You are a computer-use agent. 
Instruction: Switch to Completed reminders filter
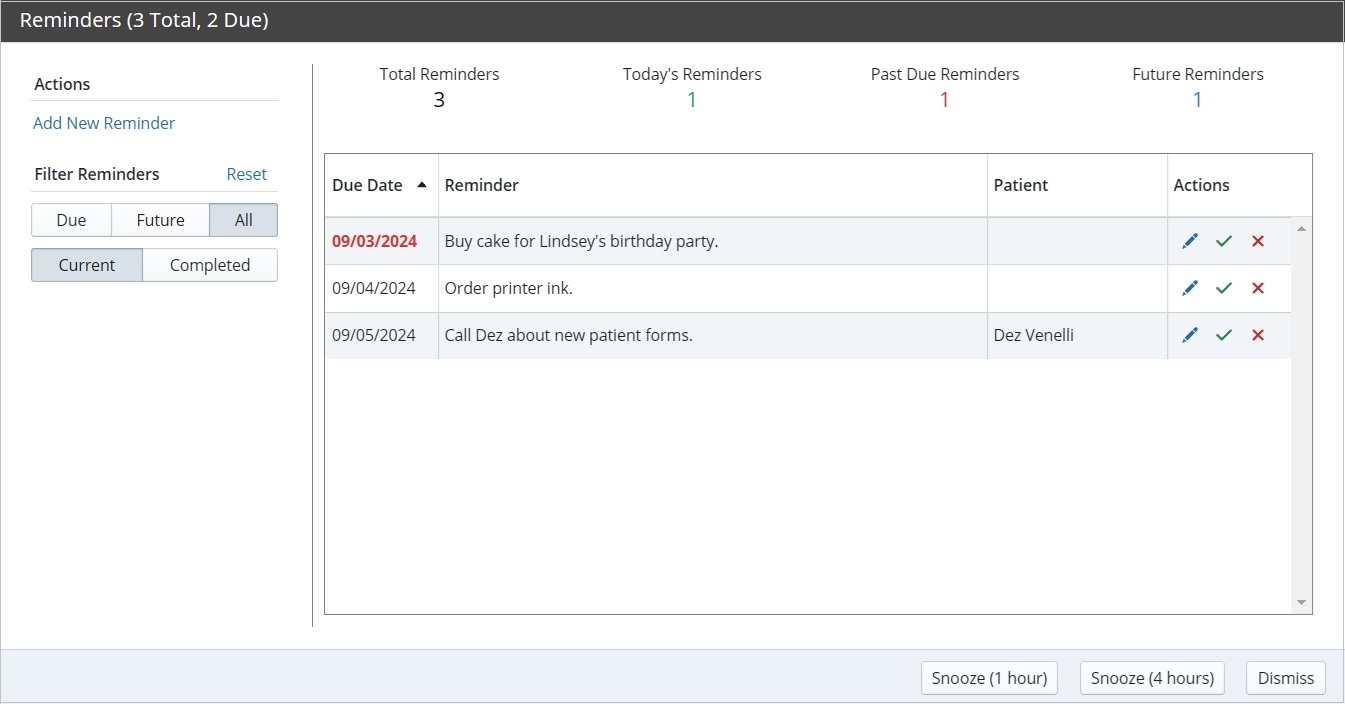tap(210, 265)
